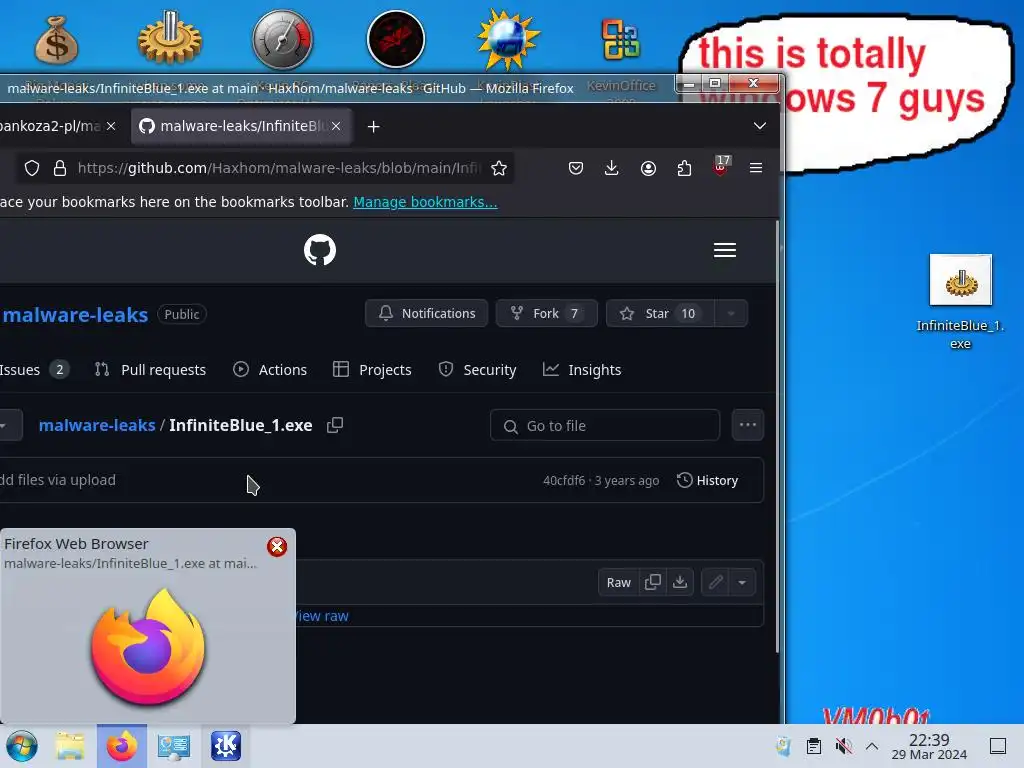1024x768 pixels.
Task: Open a new browser tab
Action: click(374, 126)
